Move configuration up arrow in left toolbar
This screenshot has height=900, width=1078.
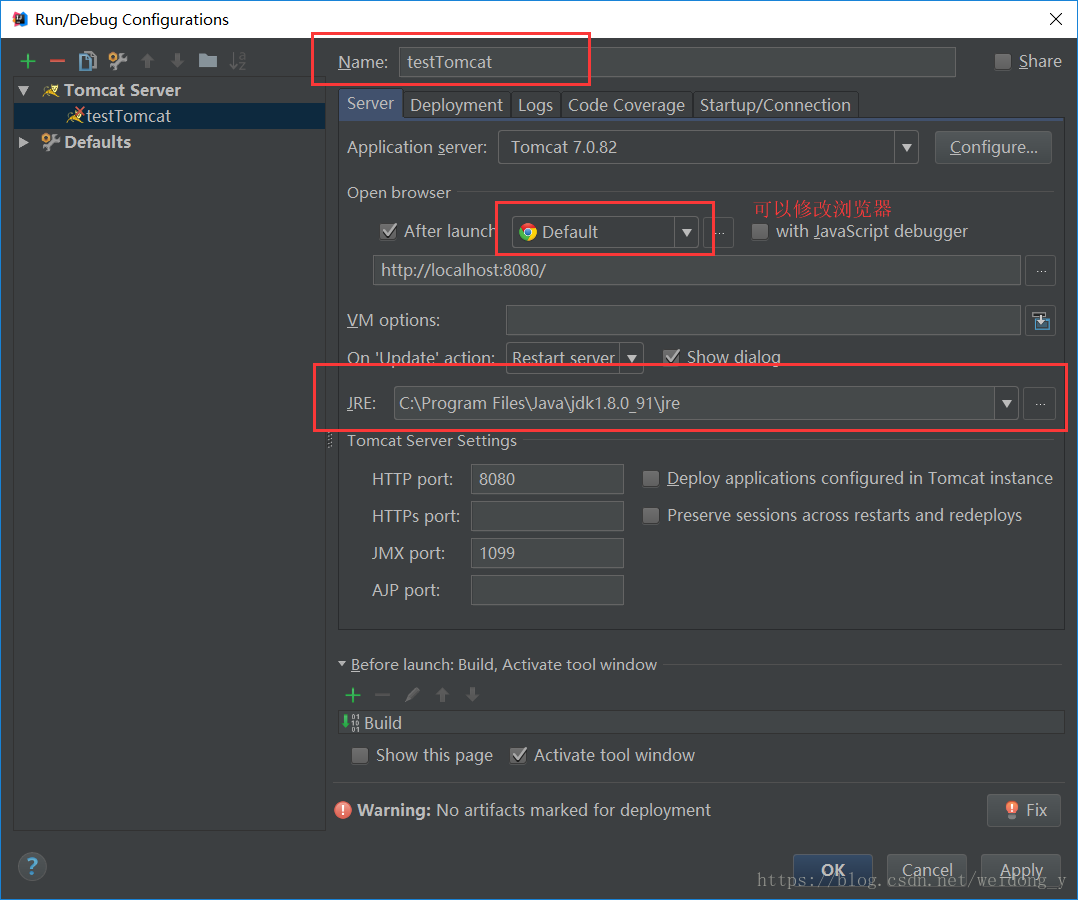click(x=147, y=61)
